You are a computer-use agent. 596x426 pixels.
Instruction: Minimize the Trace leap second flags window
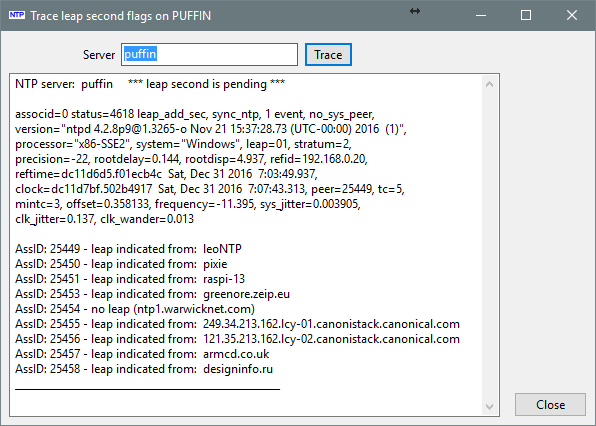tap(481, 16)
